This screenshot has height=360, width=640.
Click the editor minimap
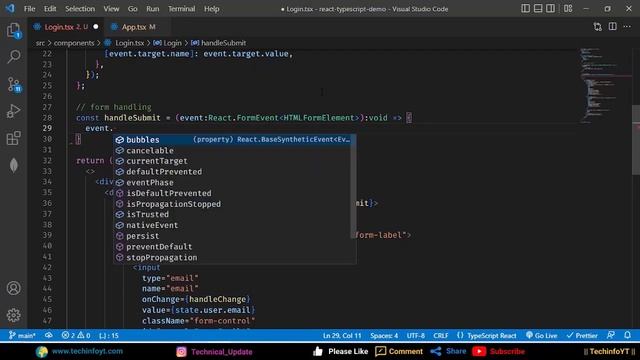coord(606,86)
